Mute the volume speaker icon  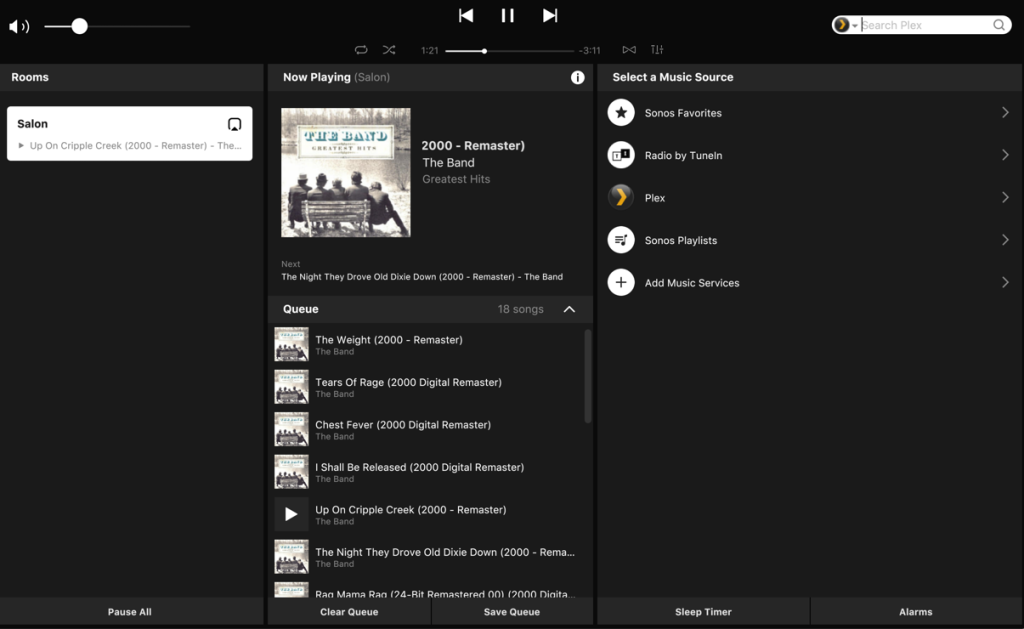coord(19,26)
